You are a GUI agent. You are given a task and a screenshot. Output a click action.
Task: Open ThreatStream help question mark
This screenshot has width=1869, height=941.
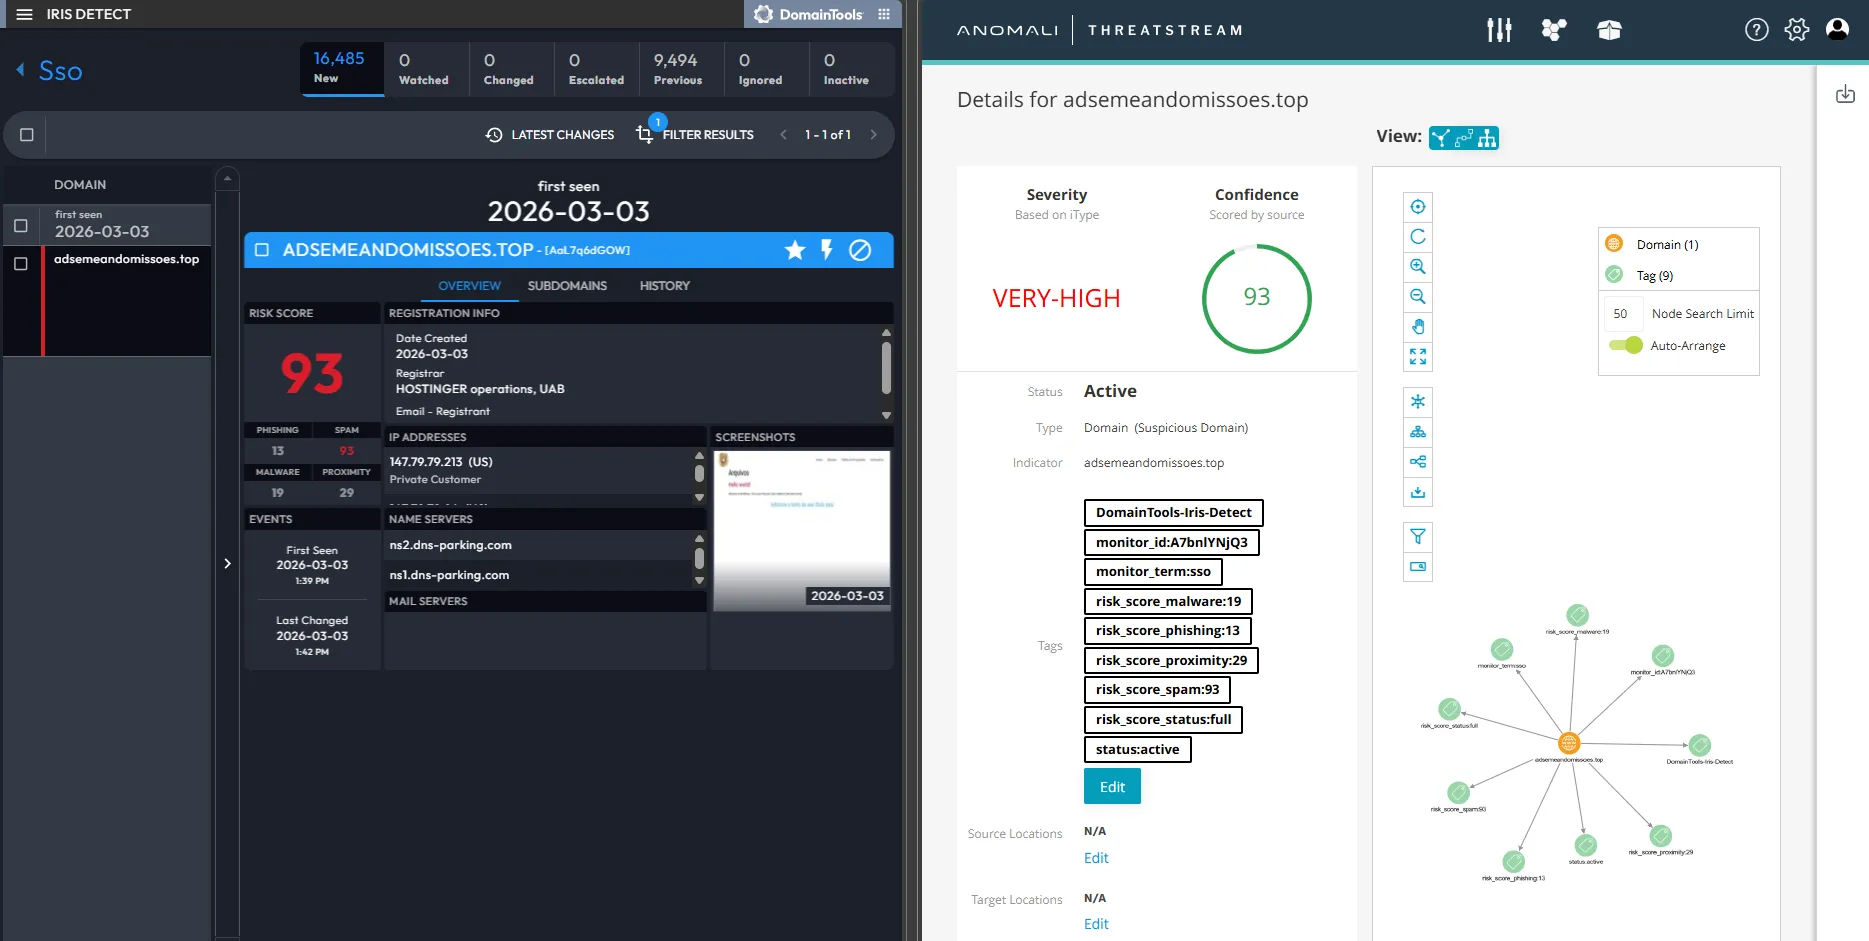click(x=1757, y=30)
